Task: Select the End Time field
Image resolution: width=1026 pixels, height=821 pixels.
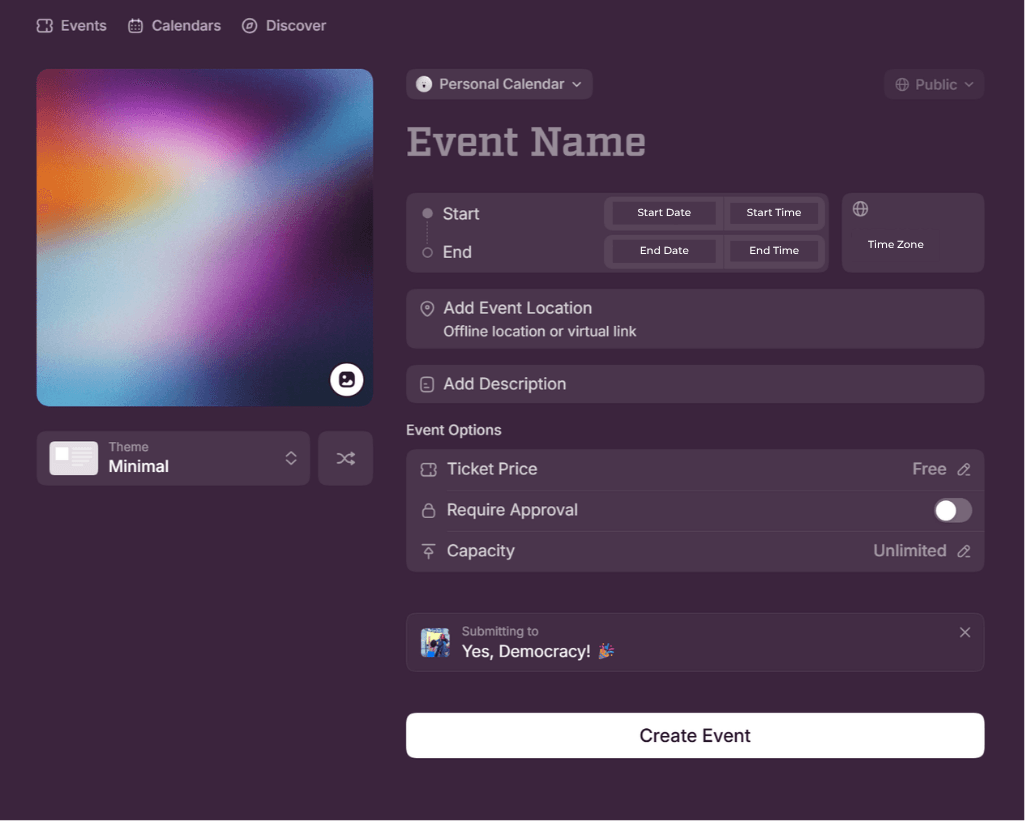Action: tap(773, 251)
